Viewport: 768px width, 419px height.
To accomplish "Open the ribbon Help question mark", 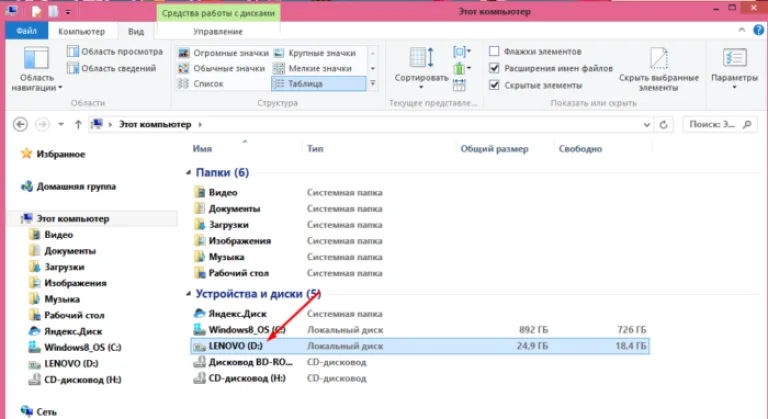I will click(758, 30).
